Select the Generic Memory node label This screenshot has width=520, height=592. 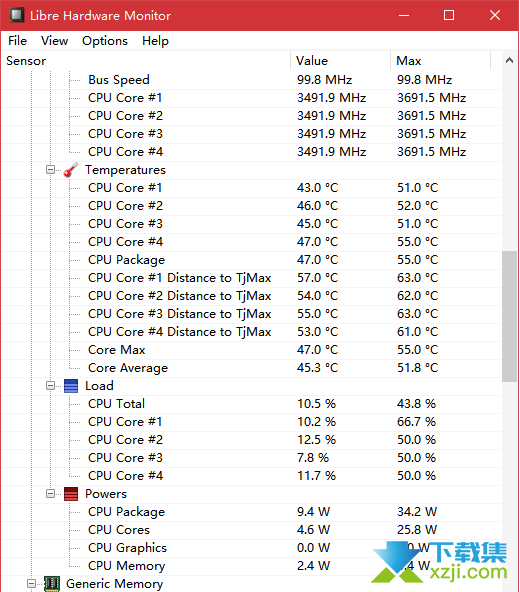(114, 584)
